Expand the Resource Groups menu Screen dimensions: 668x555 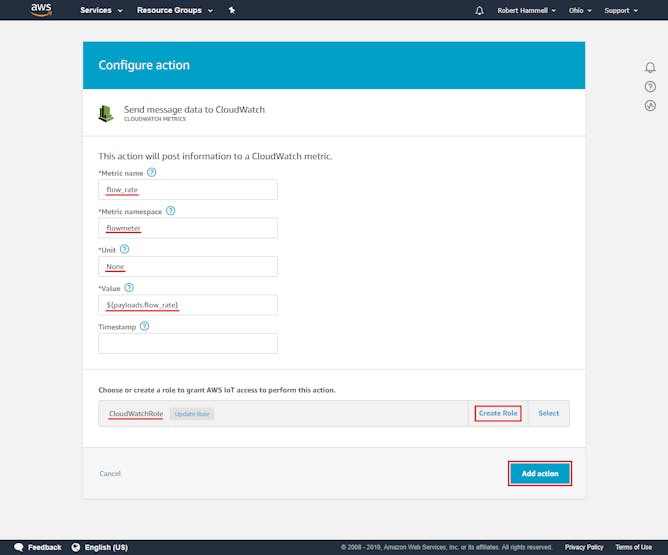[175, 10]
